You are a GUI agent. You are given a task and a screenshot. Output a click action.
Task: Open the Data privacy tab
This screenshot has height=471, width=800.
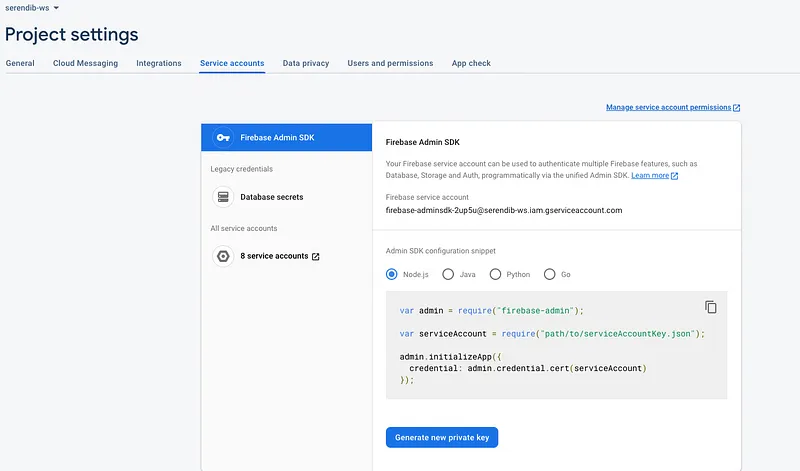click(x=306, y=63)
